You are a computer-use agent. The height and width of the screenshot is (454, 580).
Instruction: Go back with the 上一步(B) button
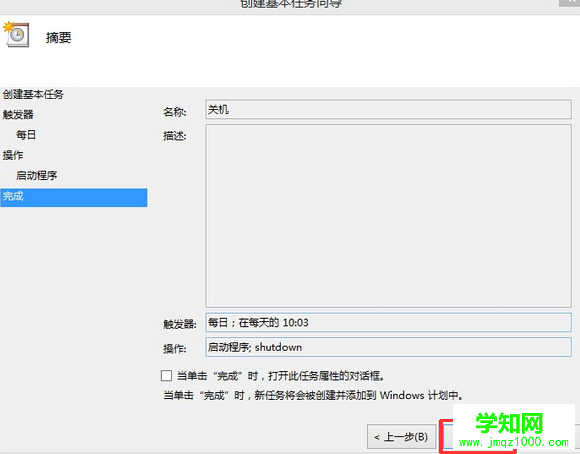401,437
